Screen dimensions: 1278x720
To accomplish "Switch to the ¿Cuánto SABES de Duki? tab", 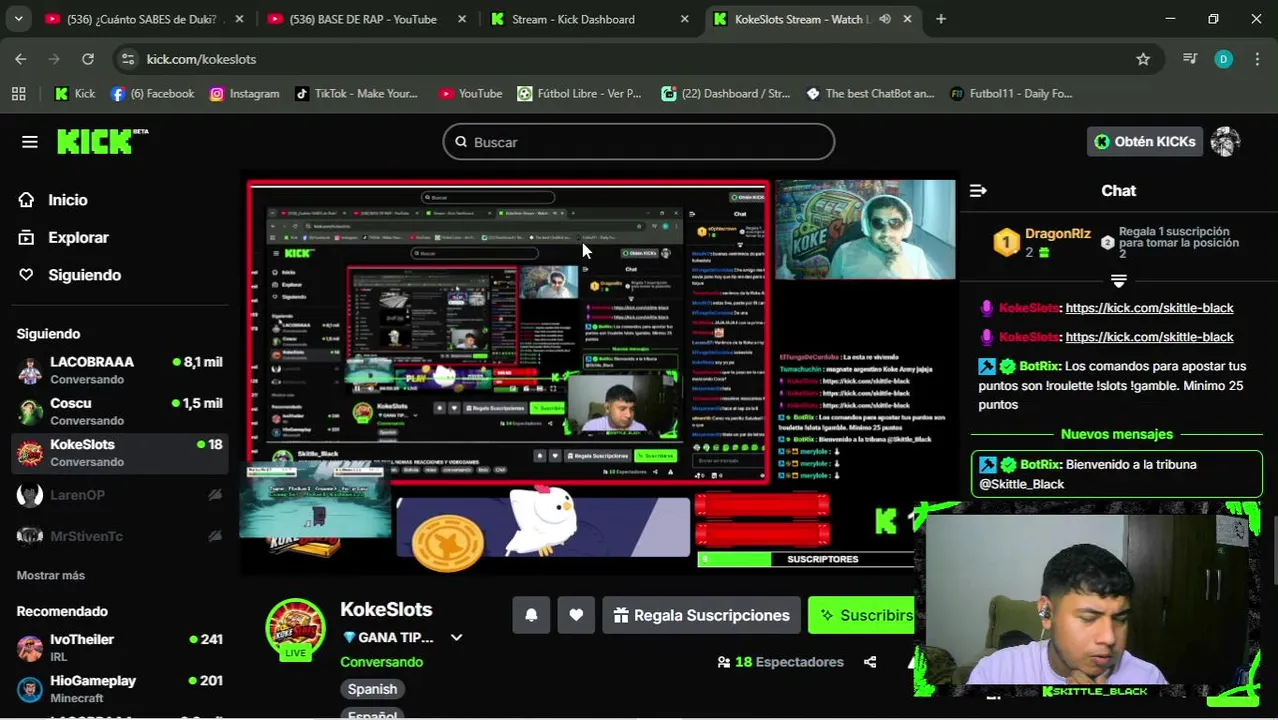I will coord(142,19).
